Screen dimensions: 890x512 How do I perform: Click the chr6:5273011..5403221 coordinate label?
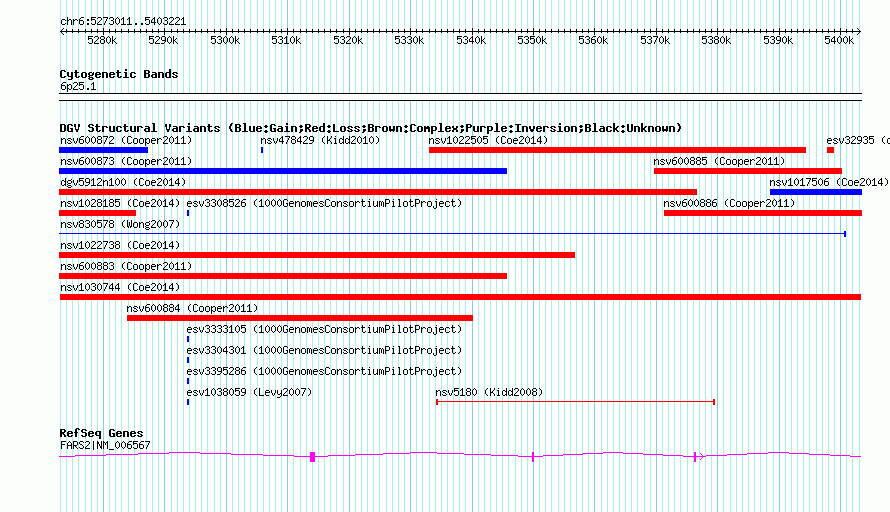point(123,21)
